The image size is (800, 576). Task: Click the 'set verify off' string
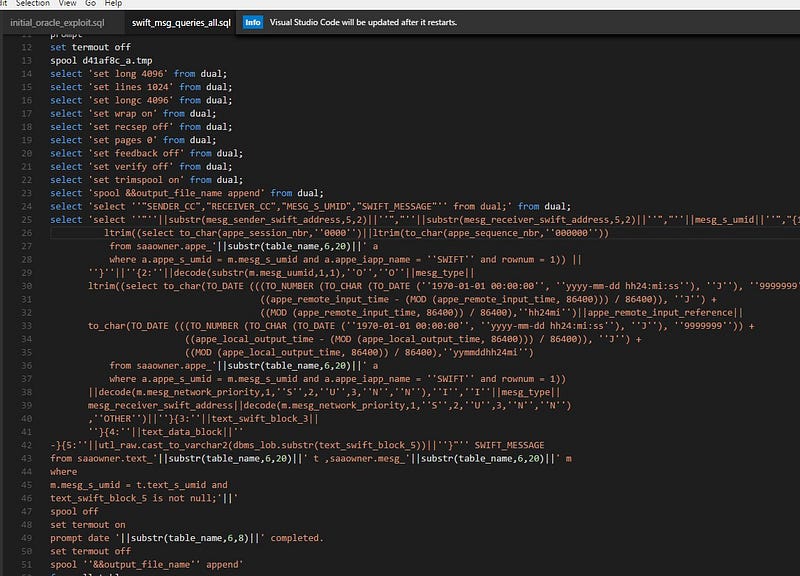pyautogui.click(x=131, y=166)
